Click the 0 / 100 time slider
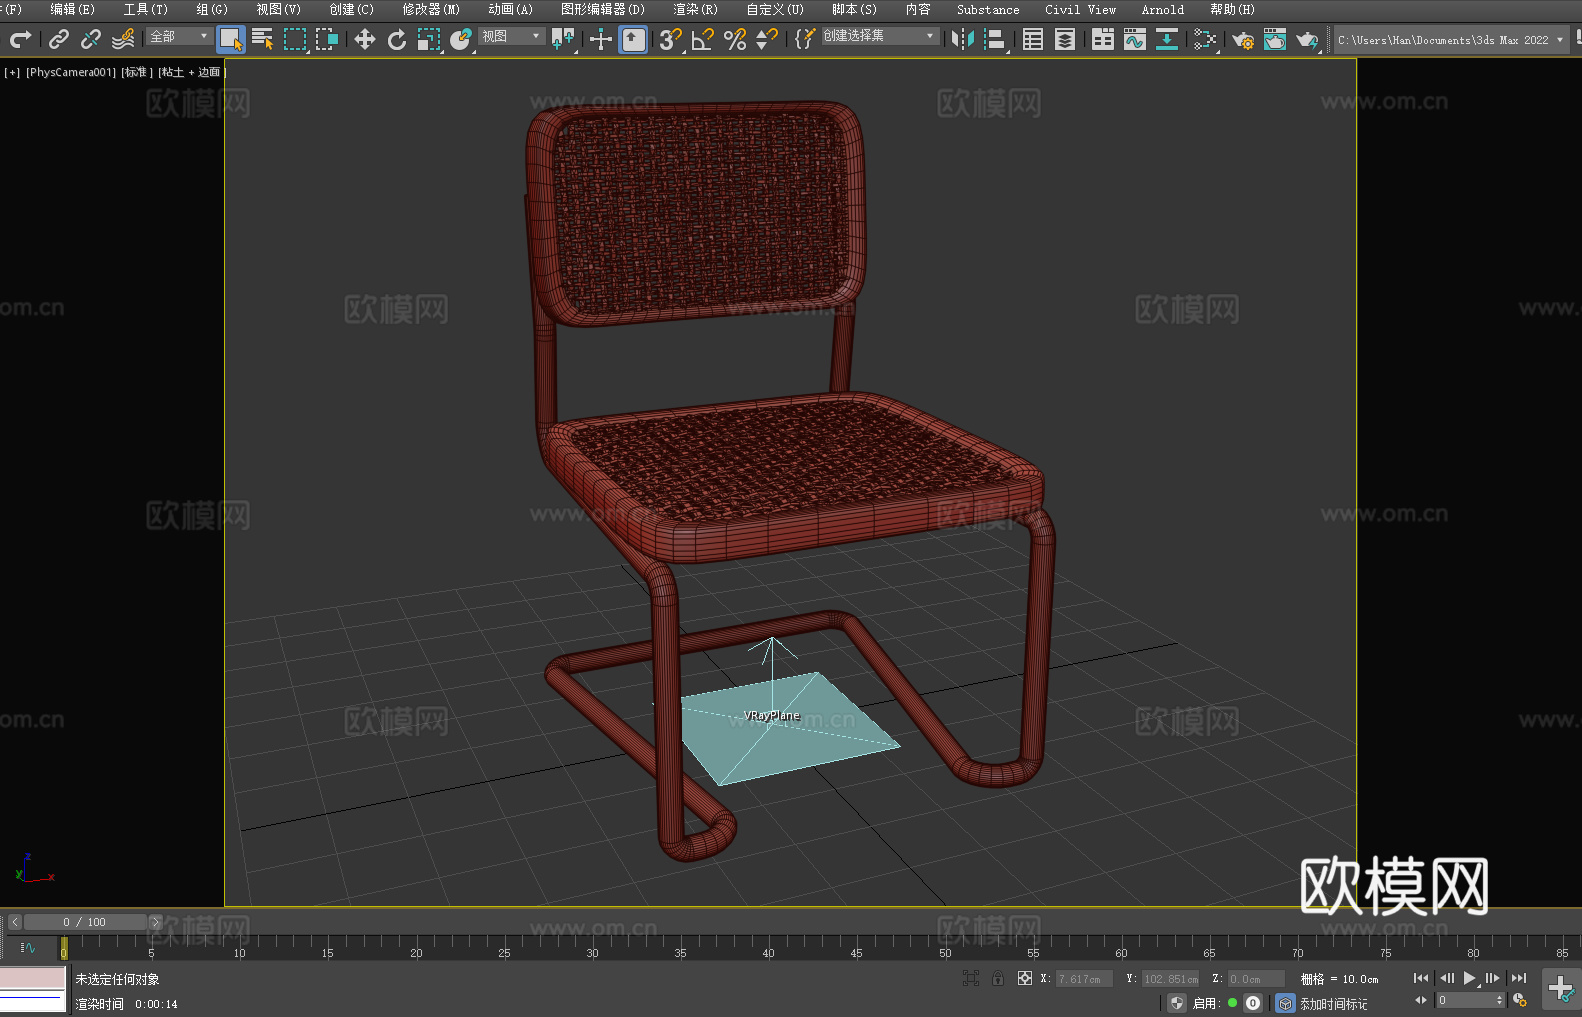 [x=85, y=922]
